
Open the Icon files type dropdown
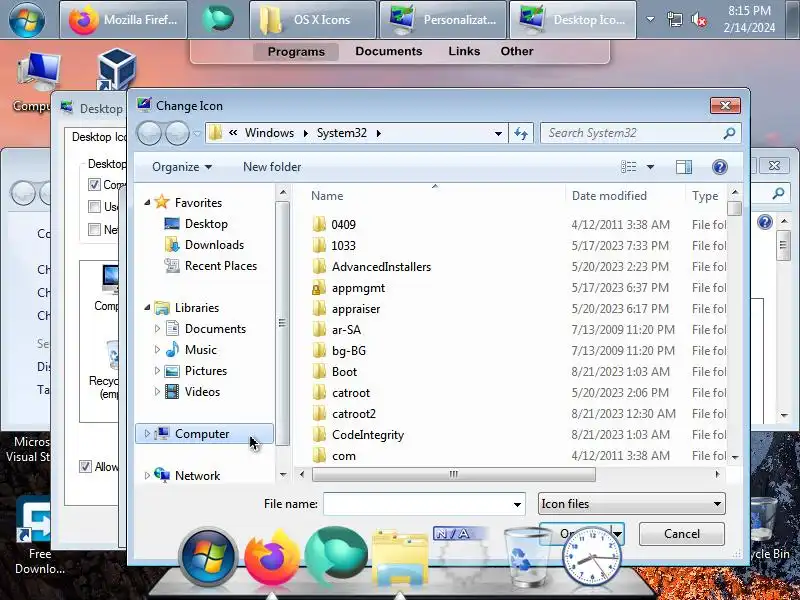click(632, 504)
